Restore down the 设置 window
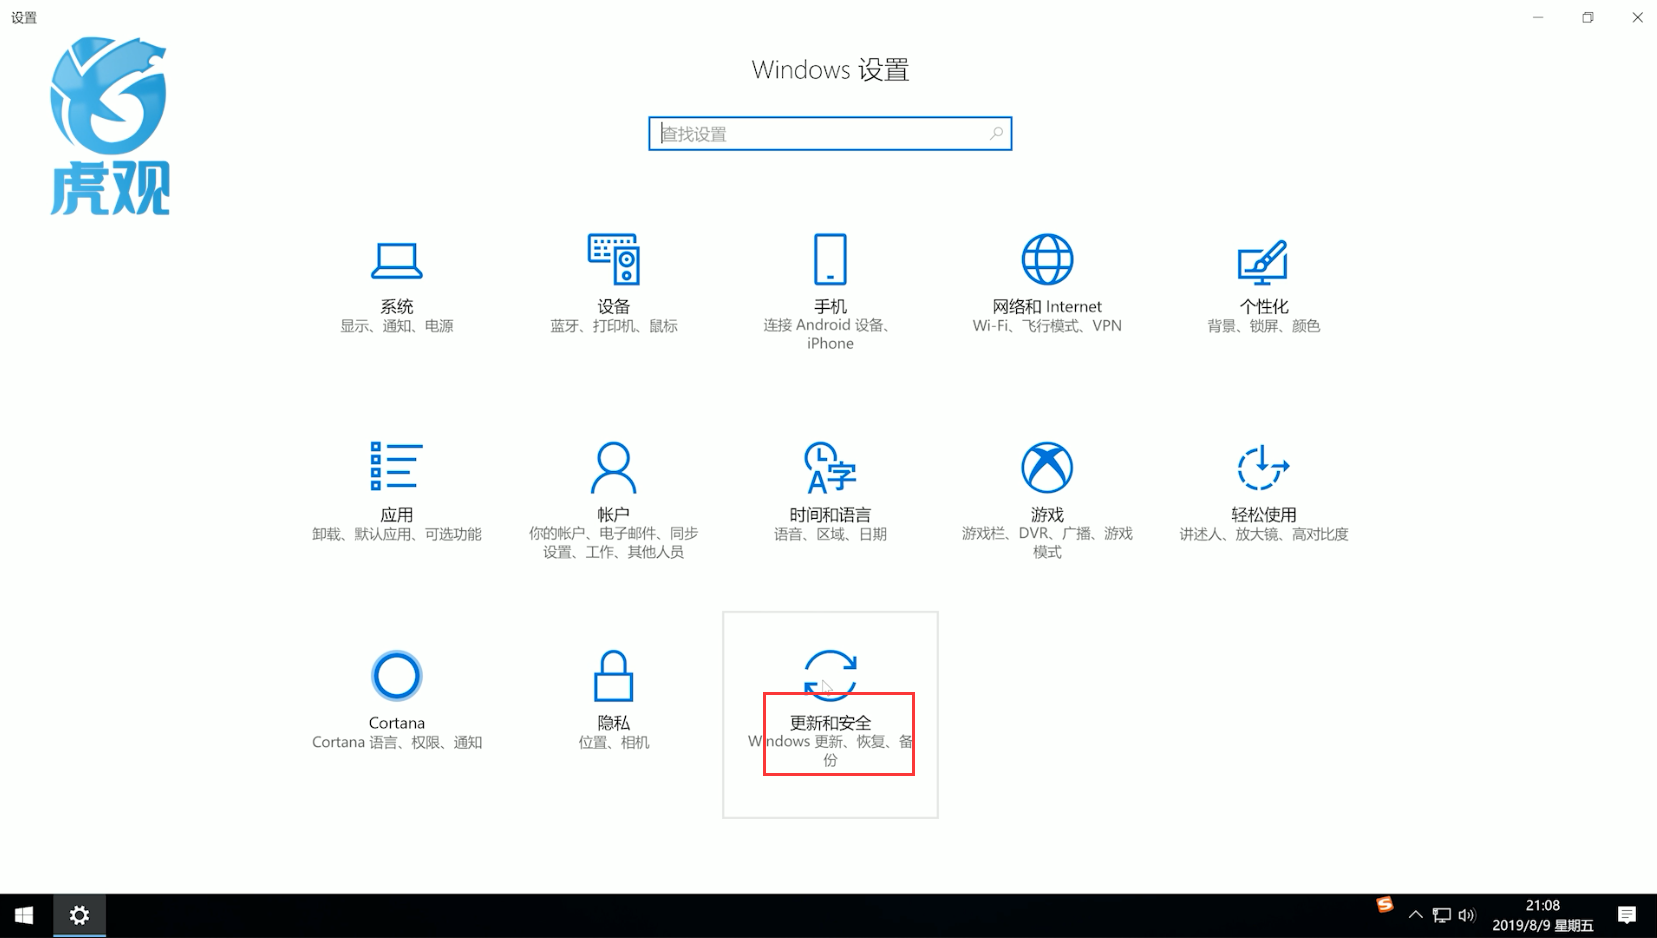 [1587, 17]
